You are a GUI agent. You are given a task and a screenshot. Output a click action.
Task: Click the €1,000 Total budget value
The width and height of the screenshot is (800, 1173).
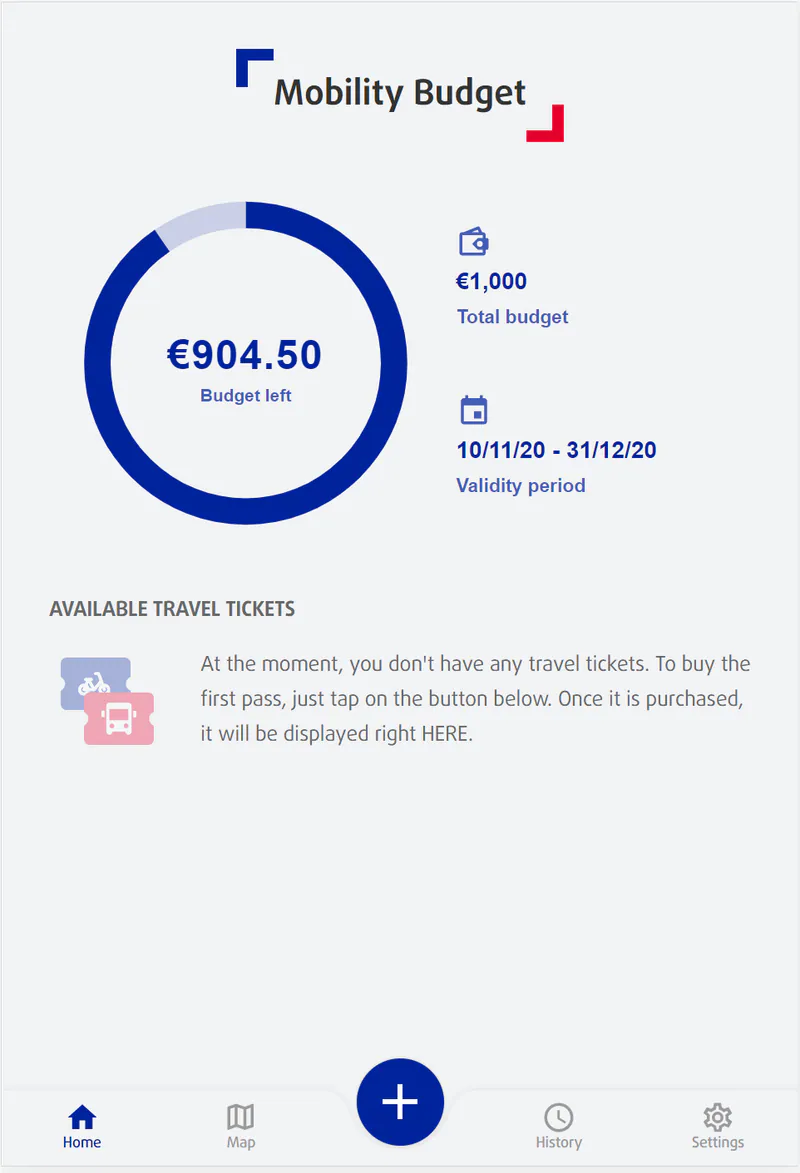491,281
